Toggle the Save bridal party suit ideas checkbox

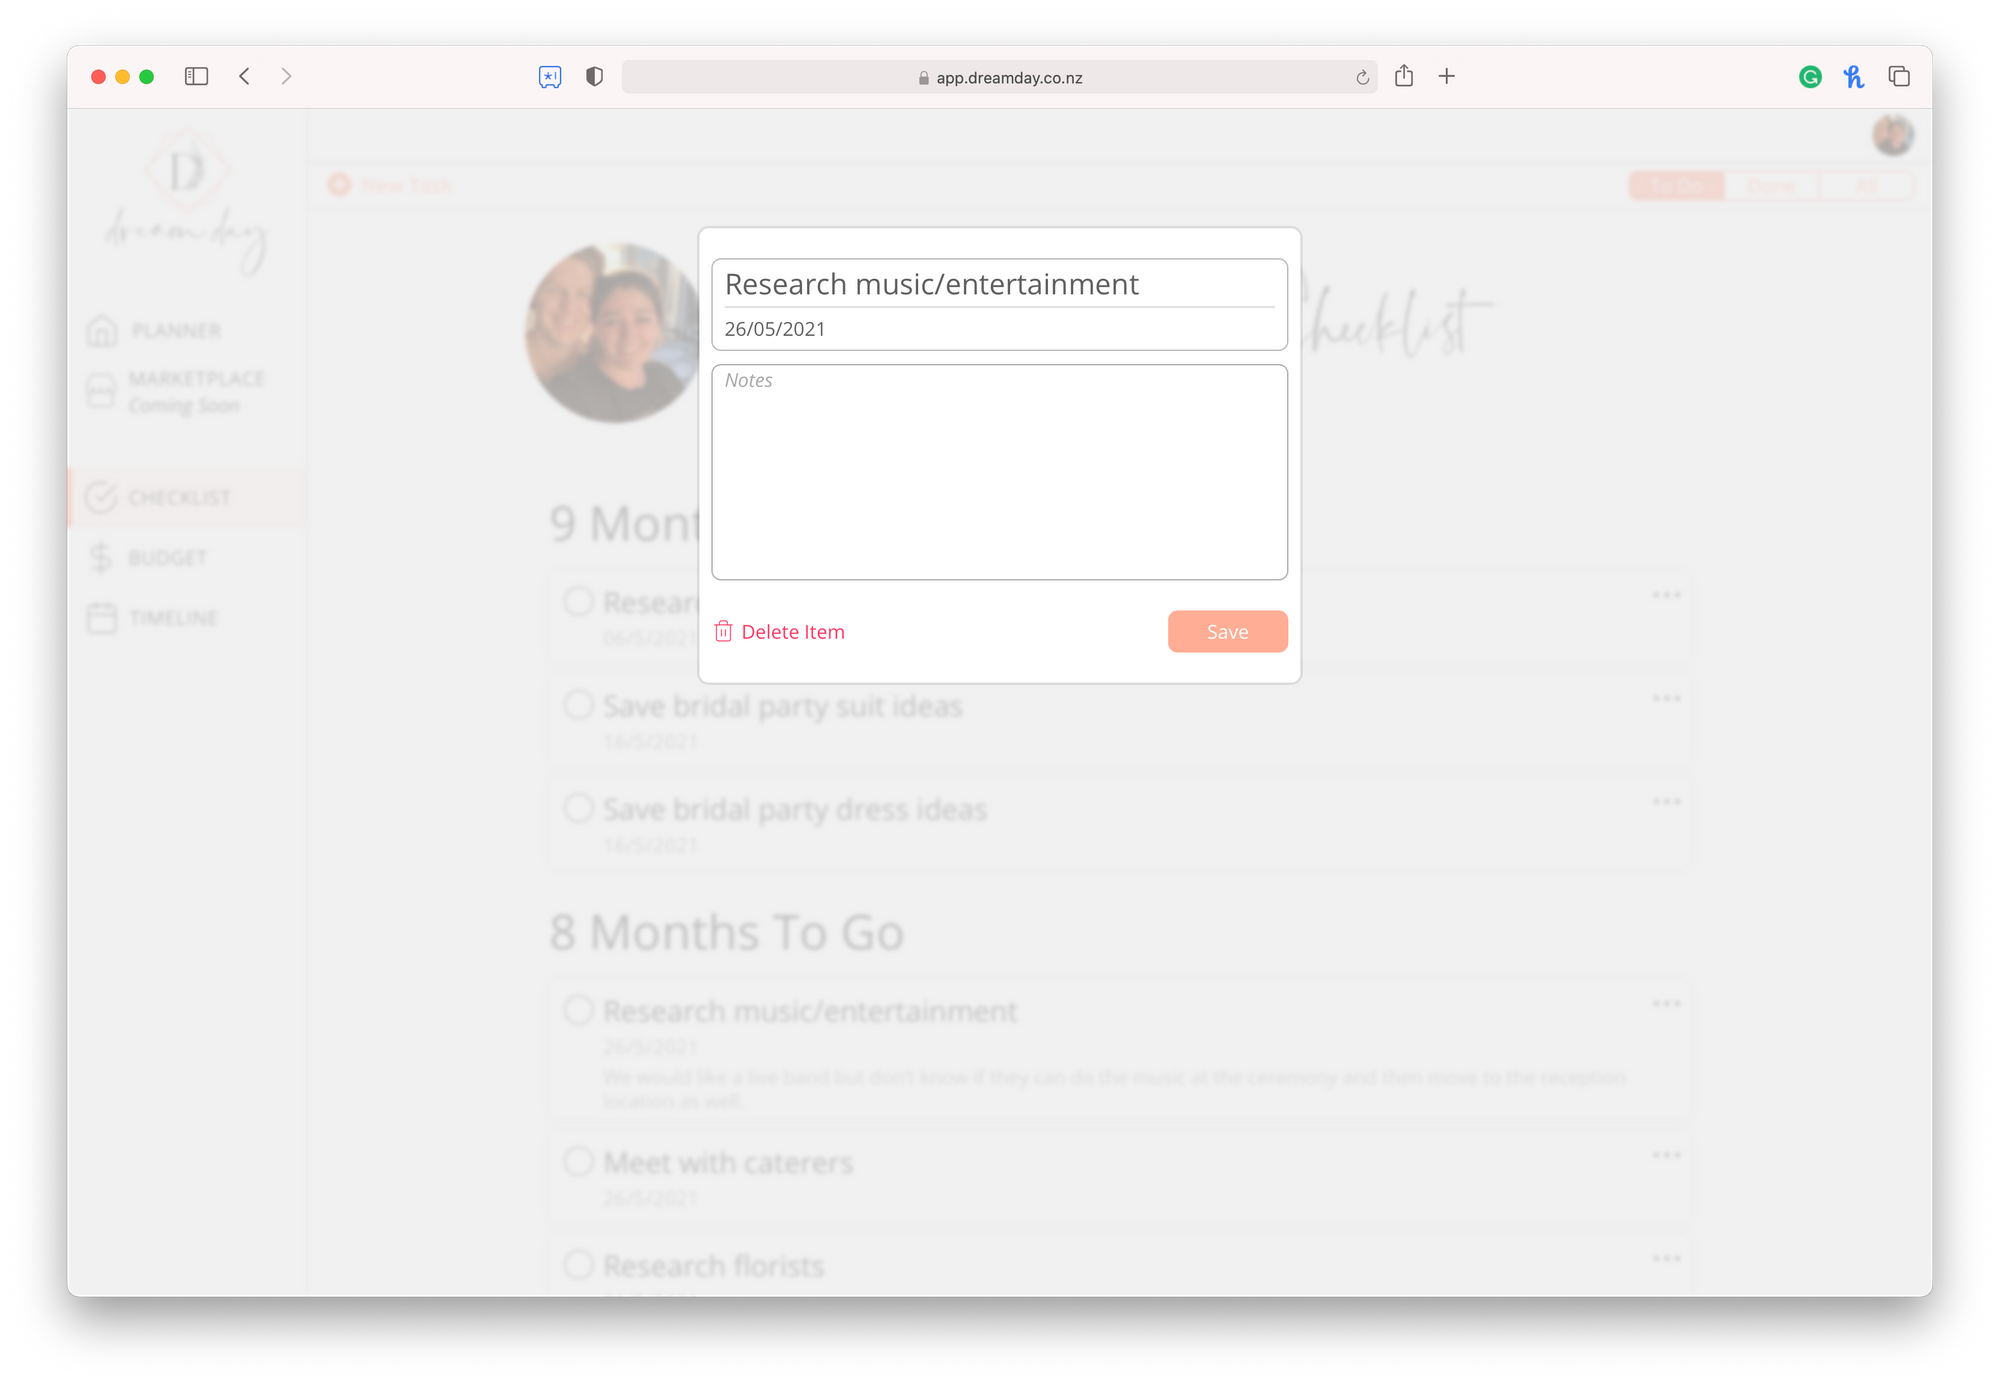click(x=578, y=704)
